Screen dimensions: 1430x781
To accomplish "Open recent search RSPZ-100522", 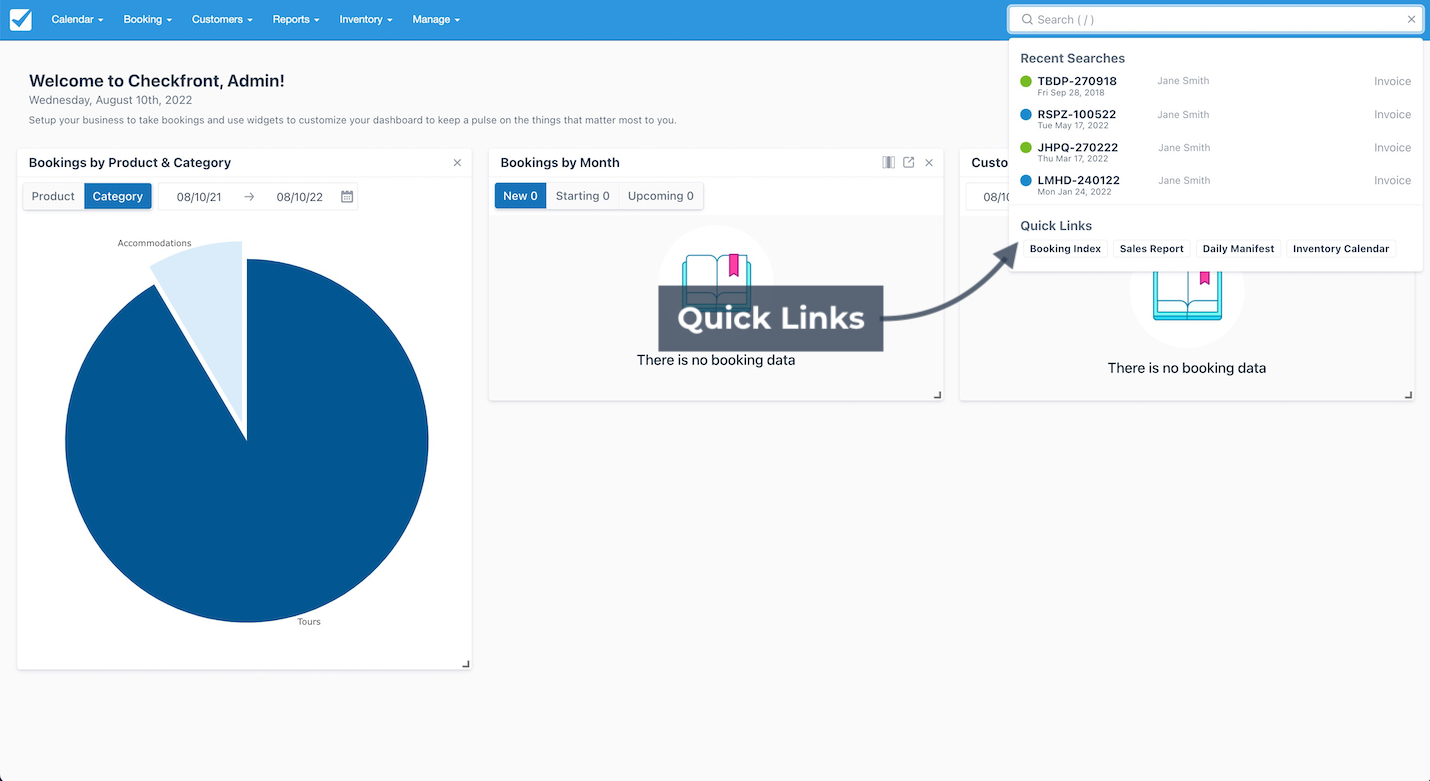I will 1077,114.
